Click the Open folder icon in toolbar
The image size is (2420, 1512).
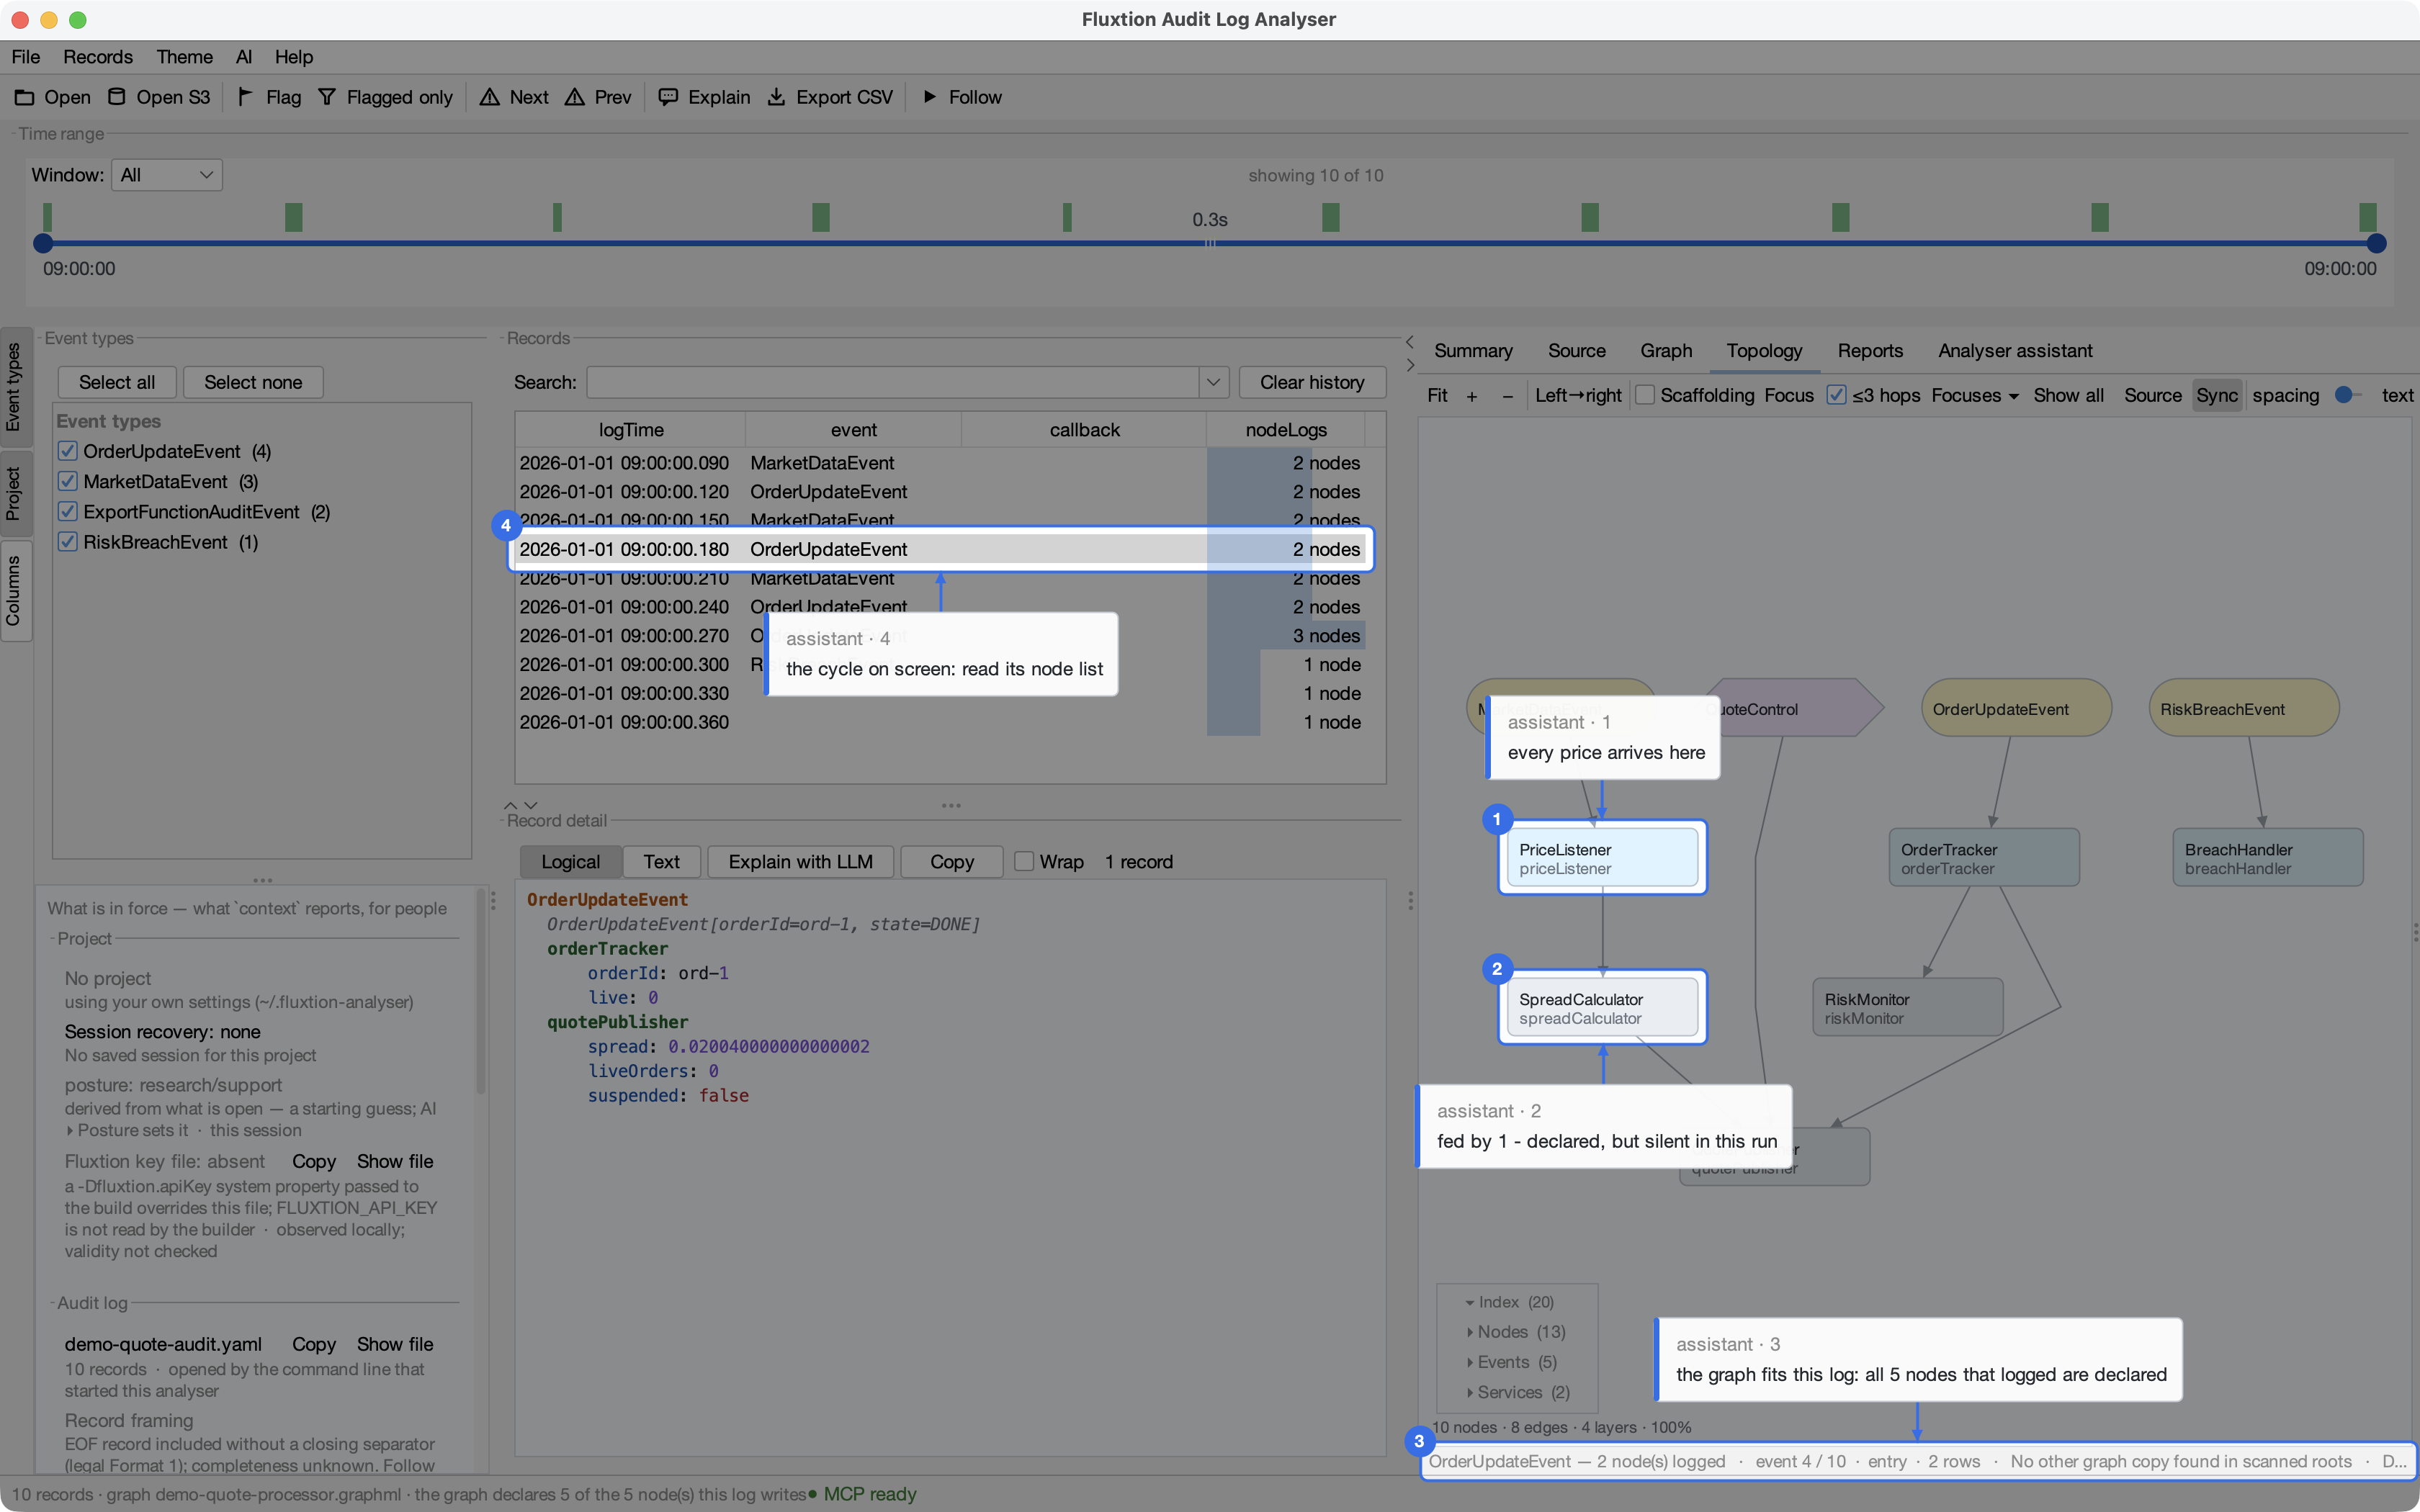(24, 97)
